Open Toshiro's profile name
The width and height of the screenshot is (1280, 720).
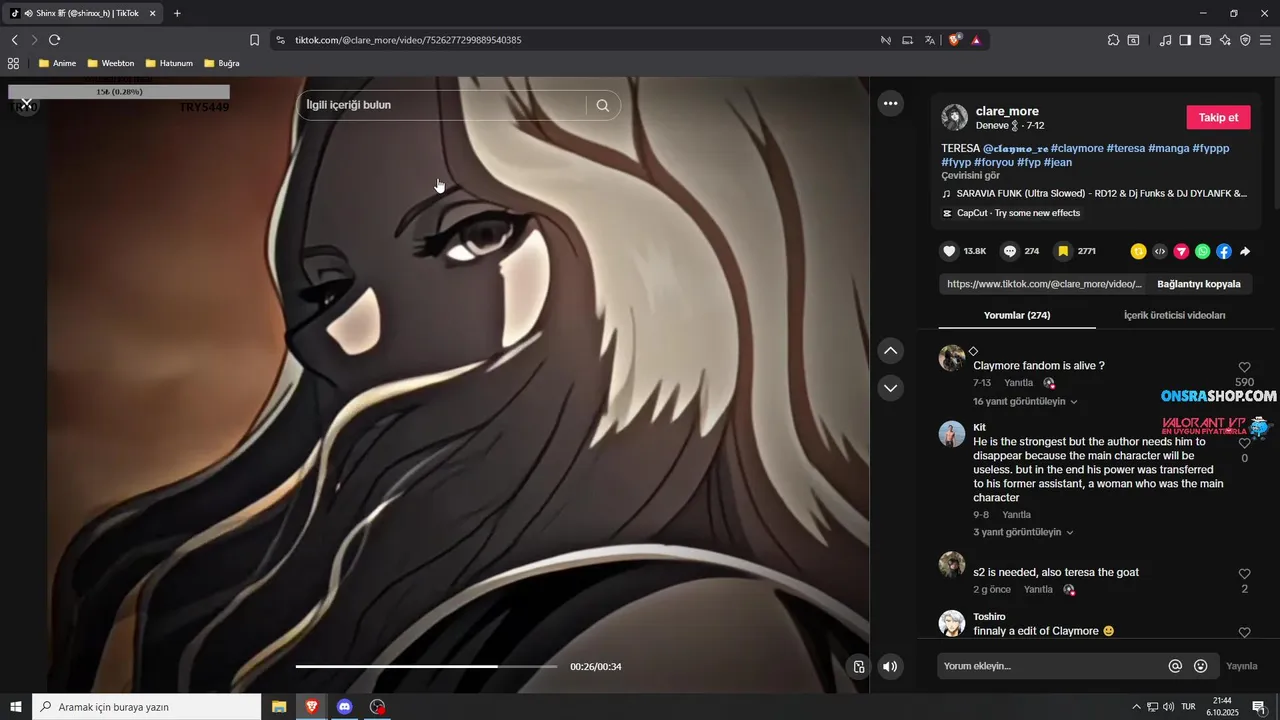(x=989, y=617)
